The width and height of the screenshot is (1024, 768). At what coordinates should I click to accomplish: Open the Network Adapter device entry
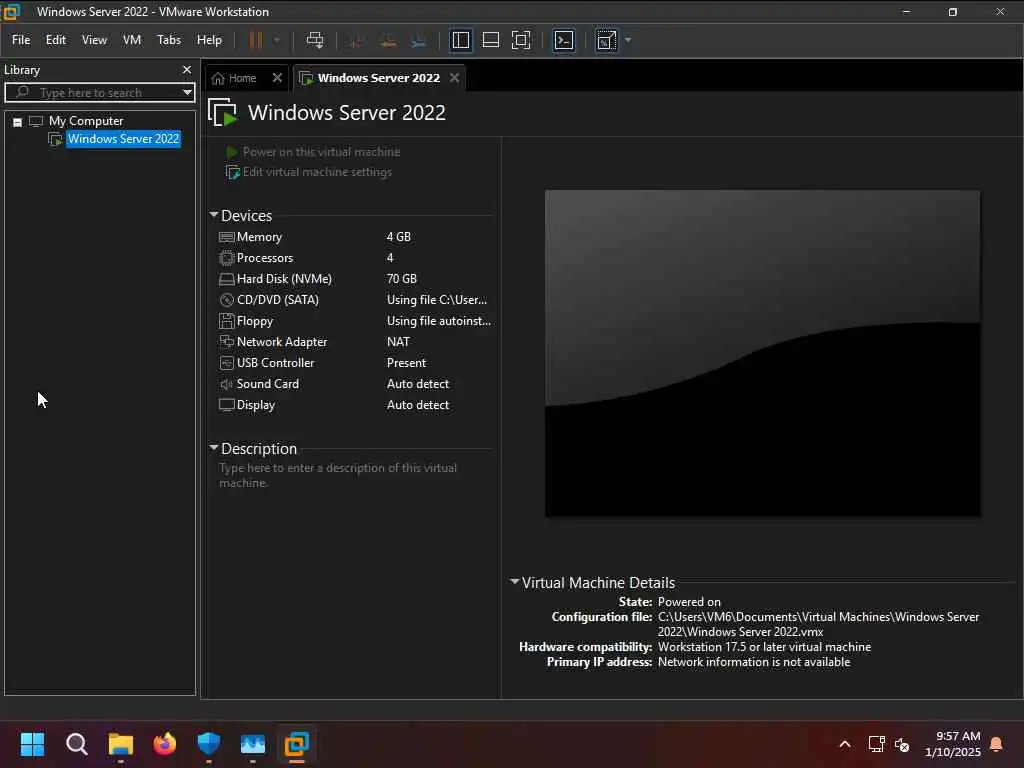(281, 342)
